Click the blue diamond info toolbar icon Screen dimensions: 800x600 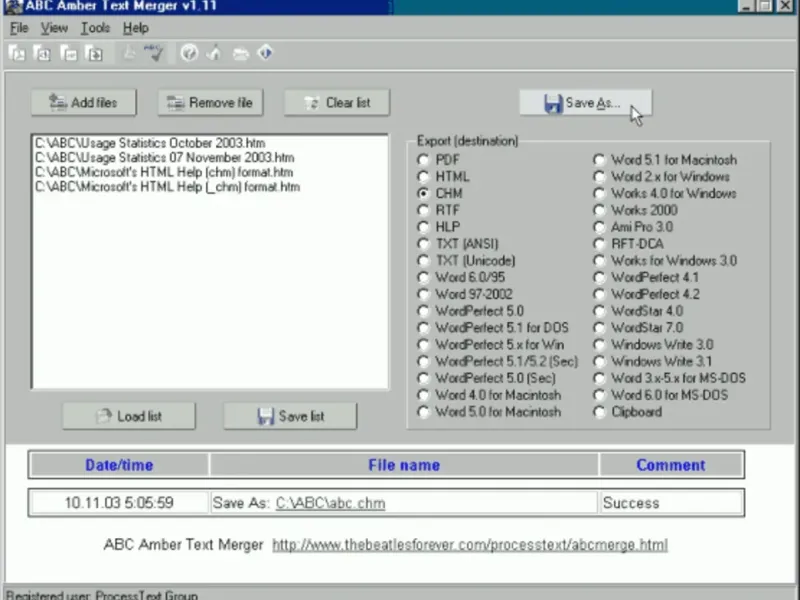[265, 53]
